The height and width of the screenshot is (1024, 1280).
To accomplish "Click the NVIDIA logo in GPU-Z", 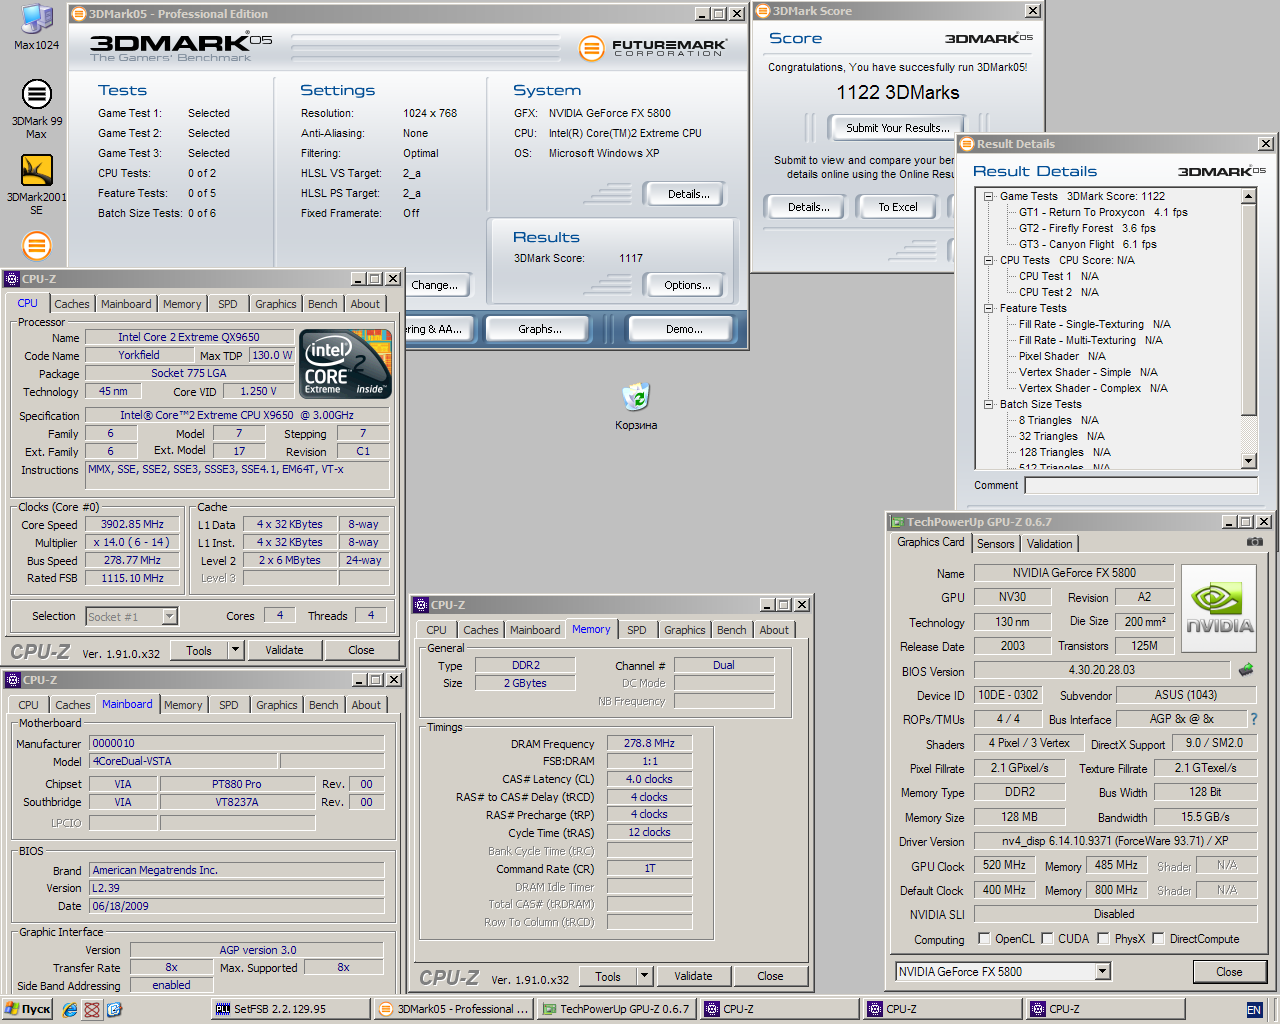I will (1219, 610).
